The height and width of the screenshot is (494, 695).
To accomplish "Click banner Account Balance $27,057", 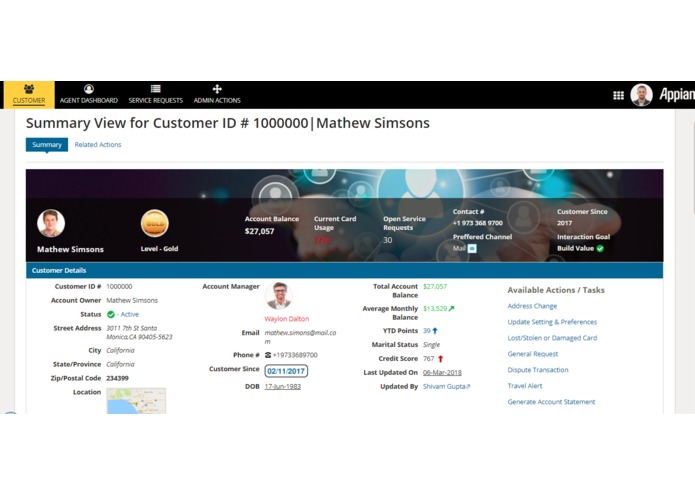I will (x=259, y=231).
